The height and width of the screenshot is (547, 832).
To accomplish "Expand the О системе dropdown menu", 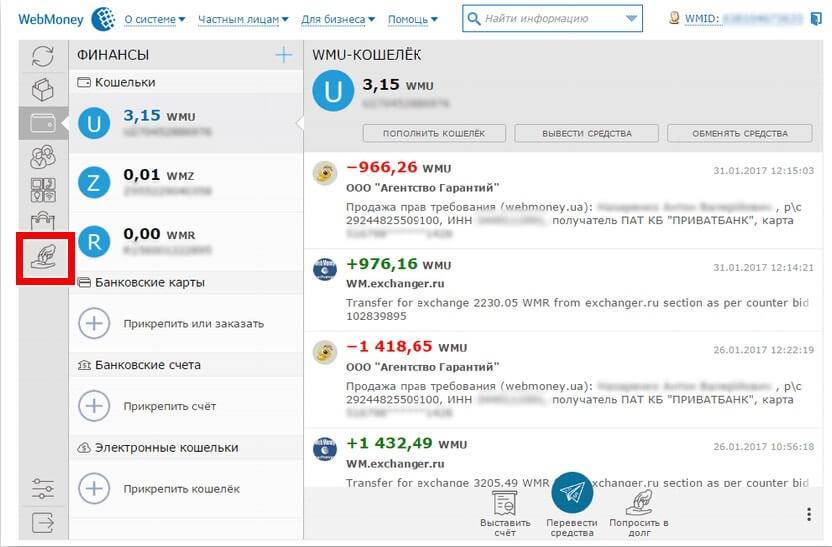I will 155,19.
